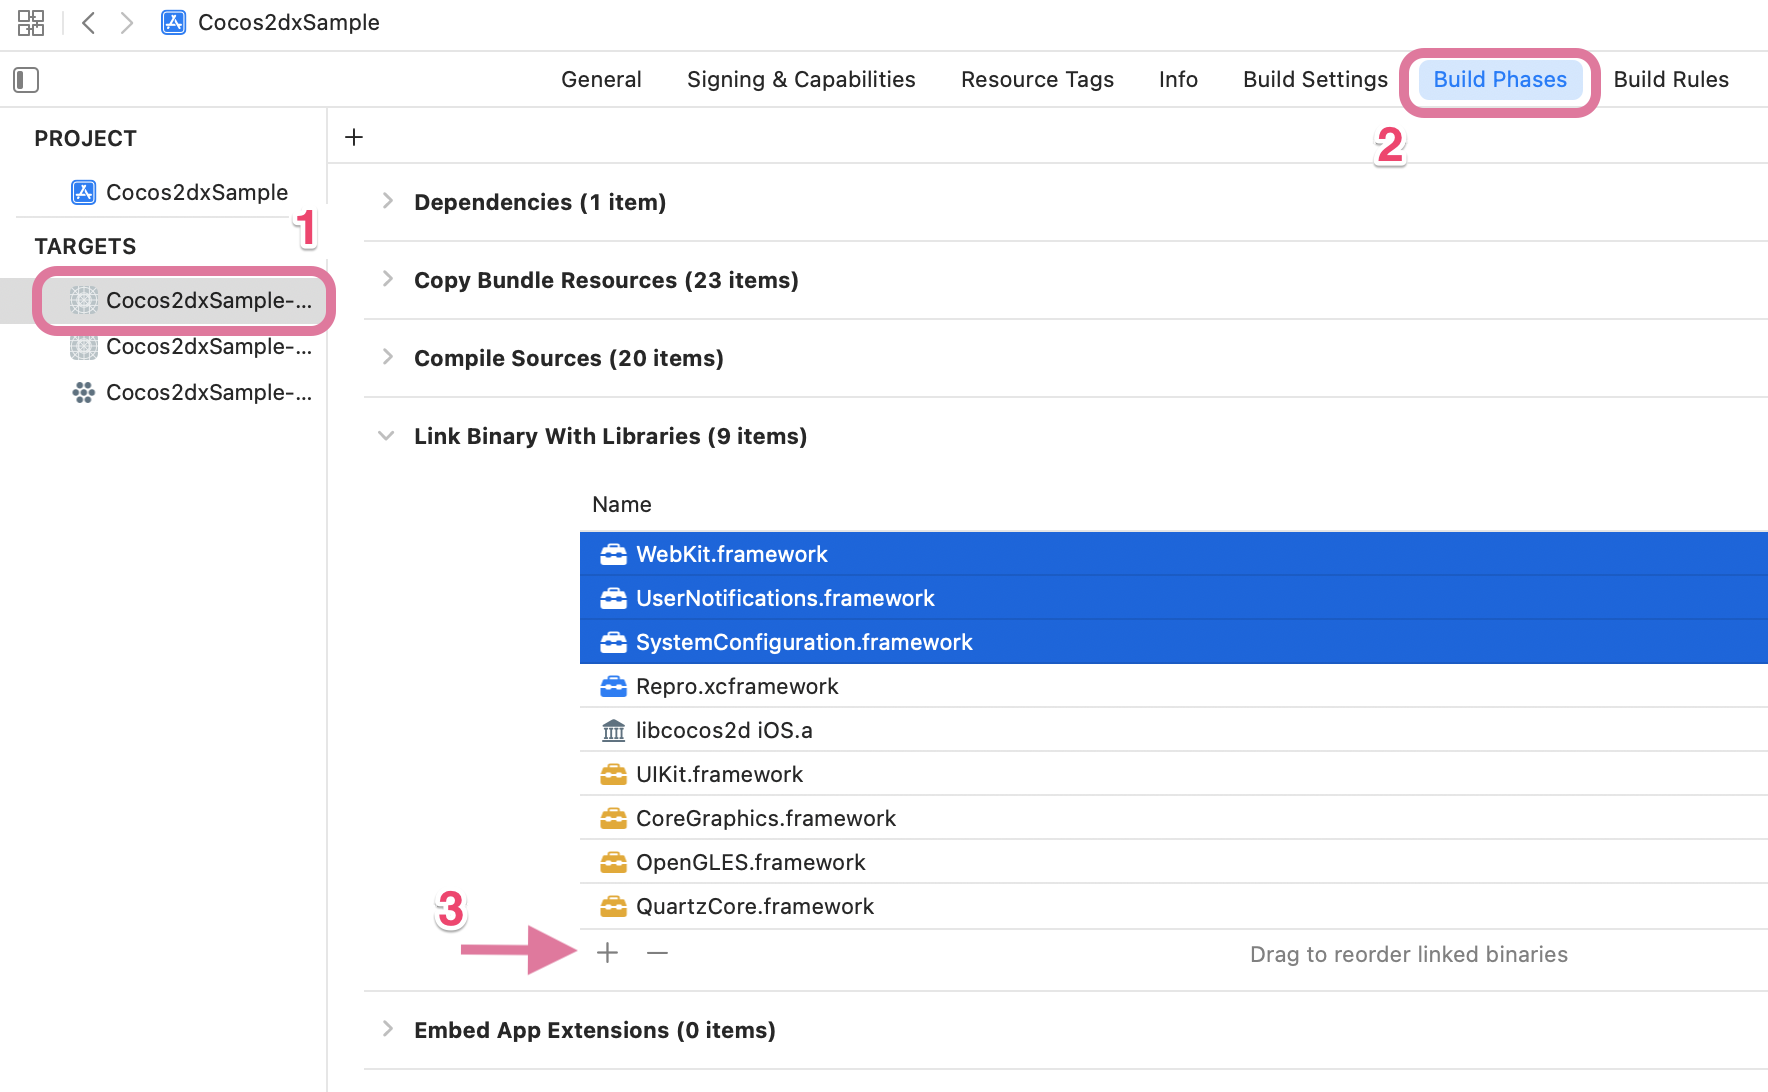Viewport: 1768px width, 1092px height.
Task: Expand the Dependencies section
Action: 388,202
